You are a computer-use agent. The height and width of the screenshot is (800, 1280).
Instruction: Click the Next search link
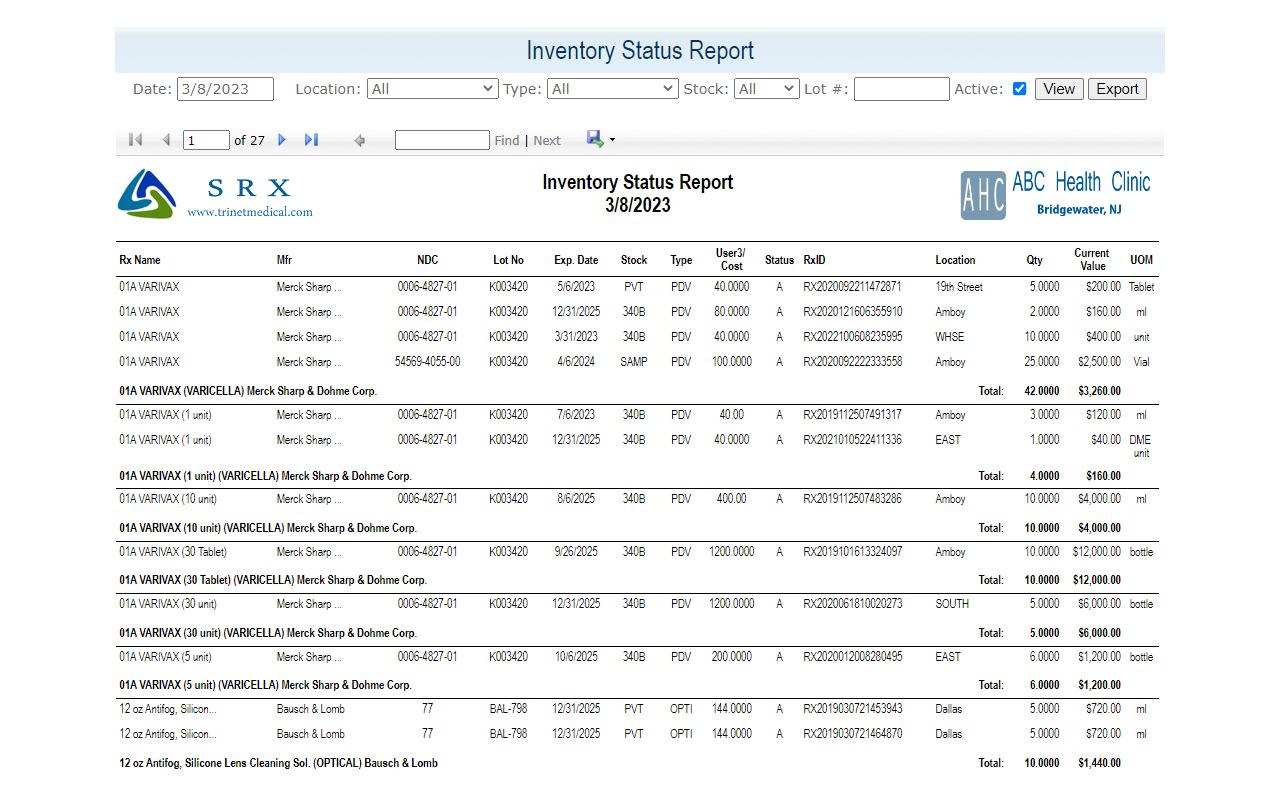tap(547, 141)
